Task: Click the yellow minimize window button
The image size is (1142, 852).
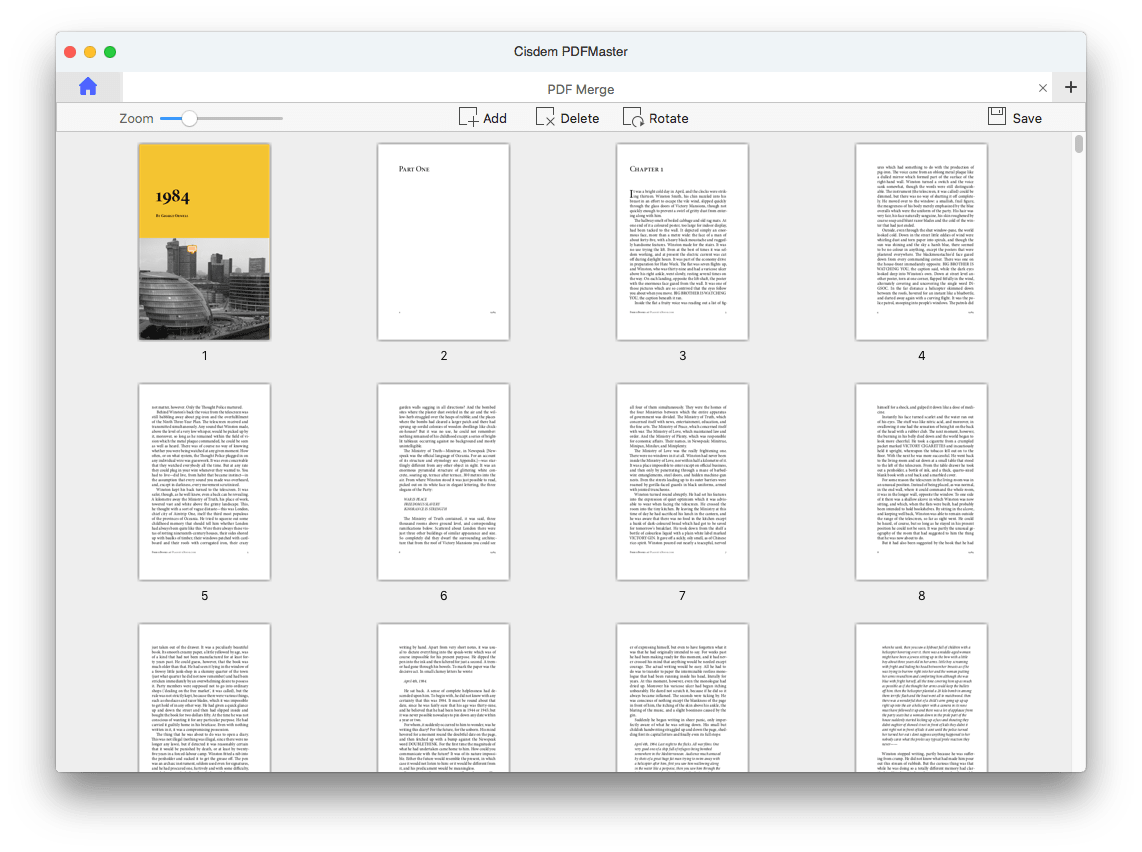Action: [x=90, y=51]
